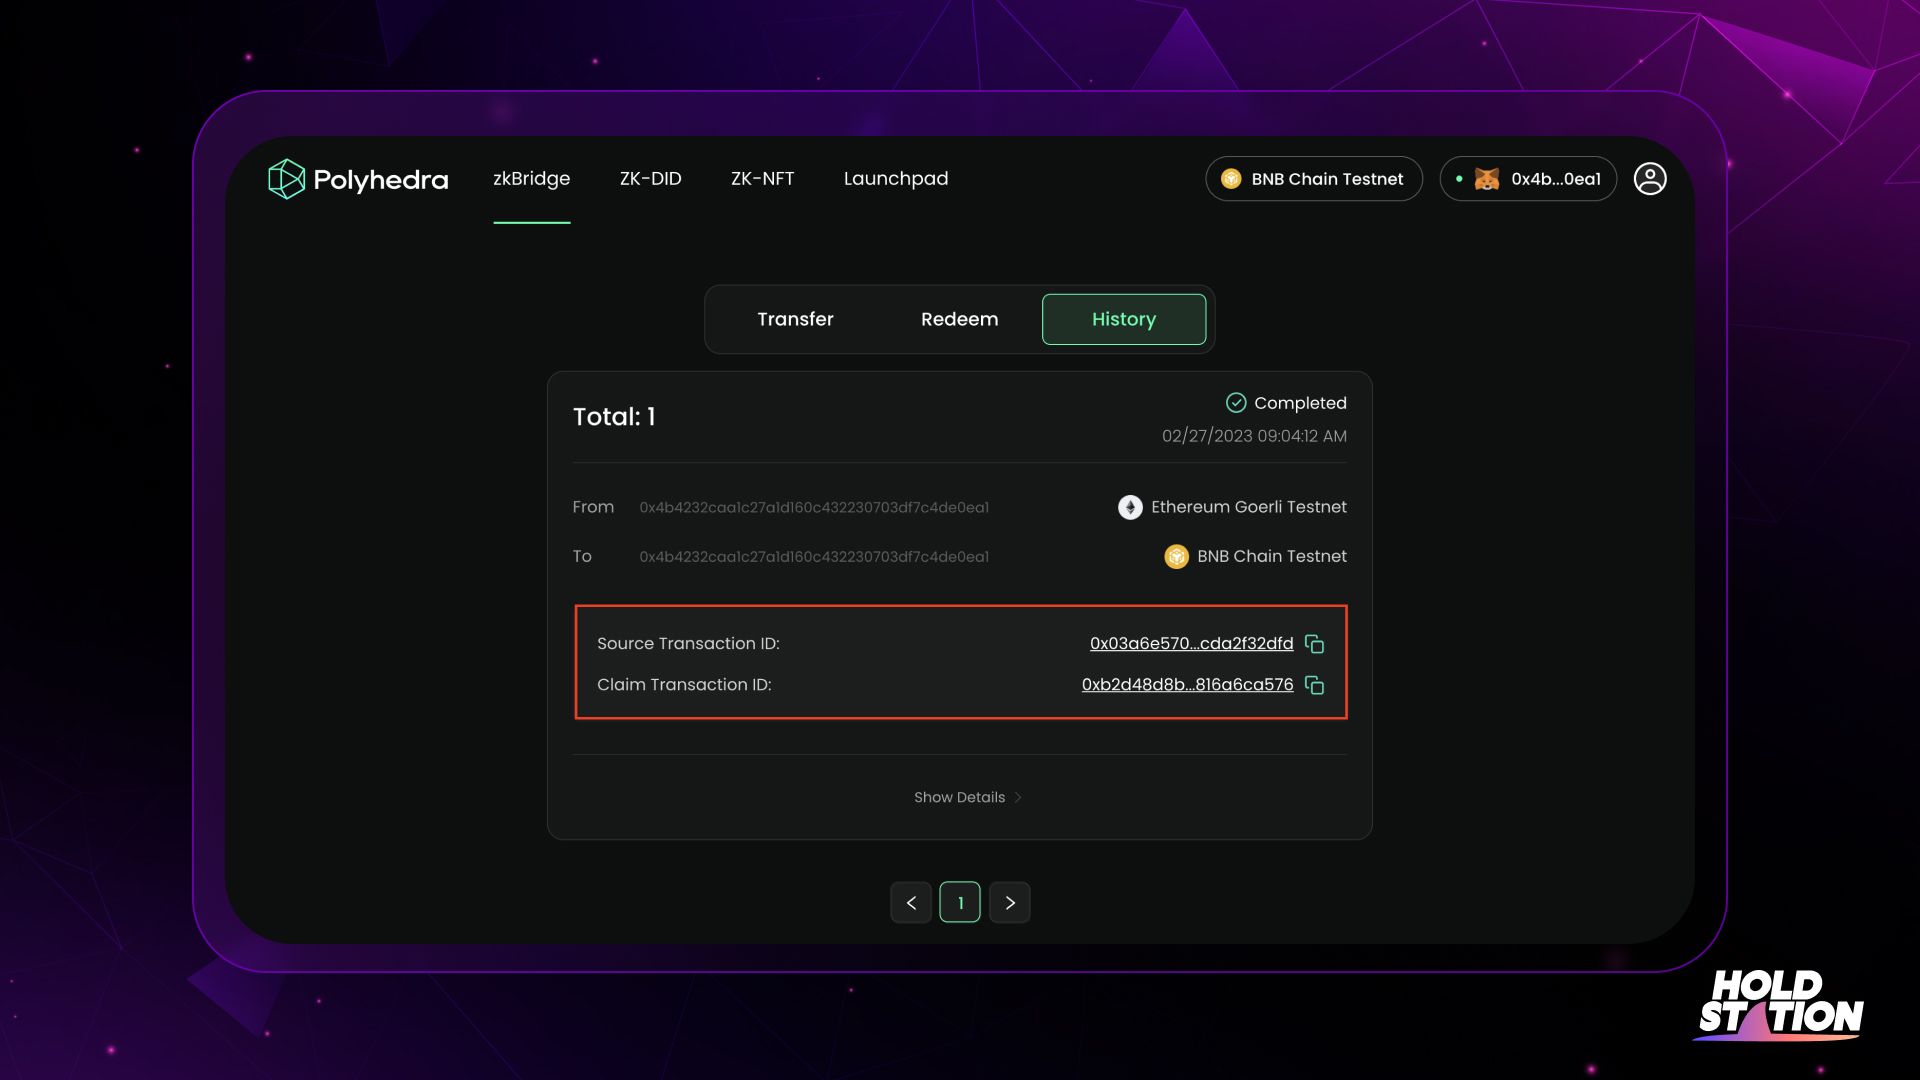Open the ZK-DID nav item
This screenshot has width=1920, height=1080.
[x=651, y=179]
